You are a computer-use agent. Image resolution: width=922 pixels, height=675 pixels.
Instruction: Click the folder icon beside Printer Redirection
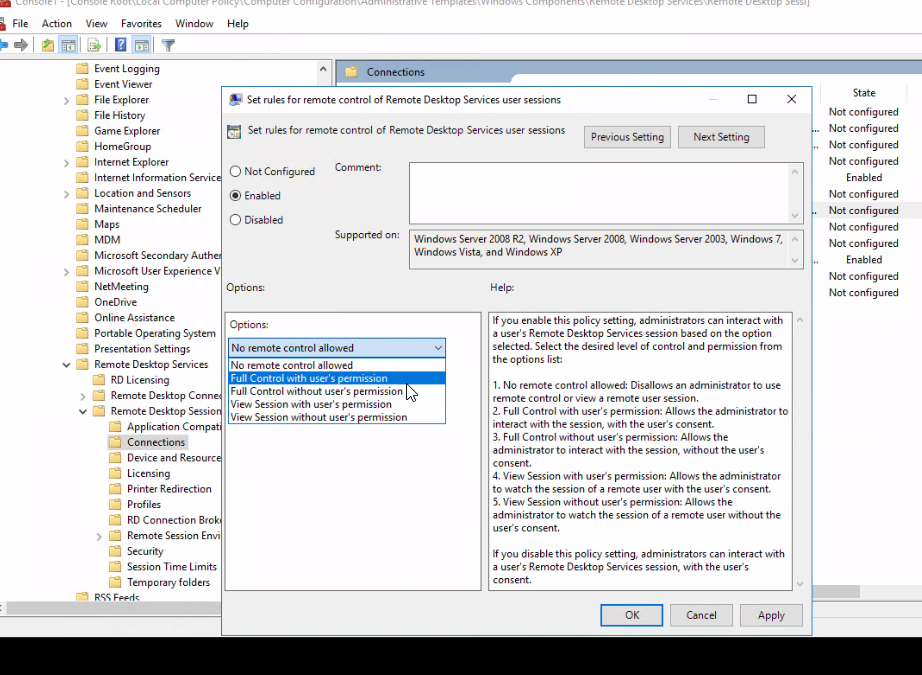tap(116, 489)
